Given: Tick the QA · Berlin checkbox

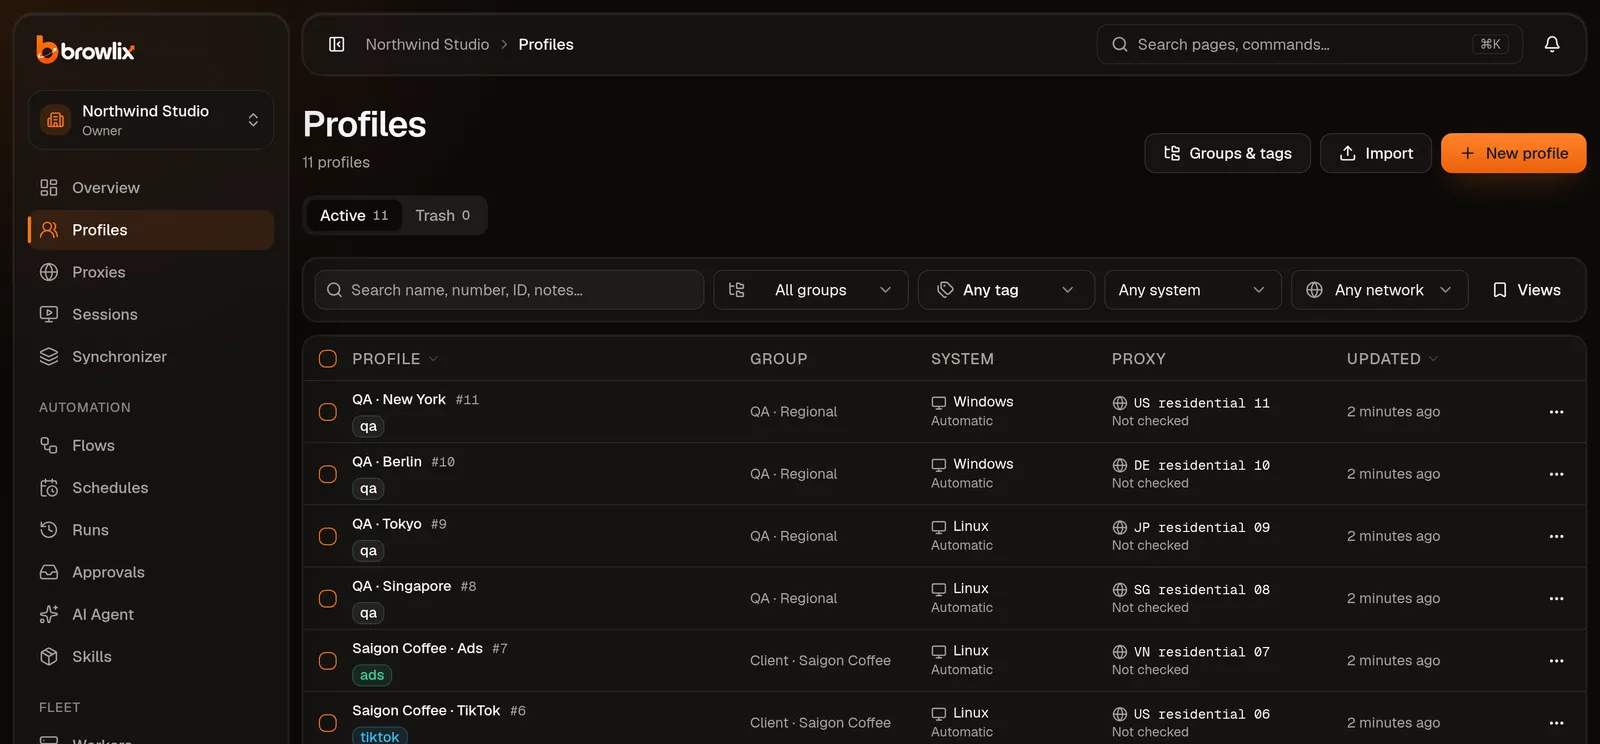Looking at the screenshot, I should (x=328, y=474).
